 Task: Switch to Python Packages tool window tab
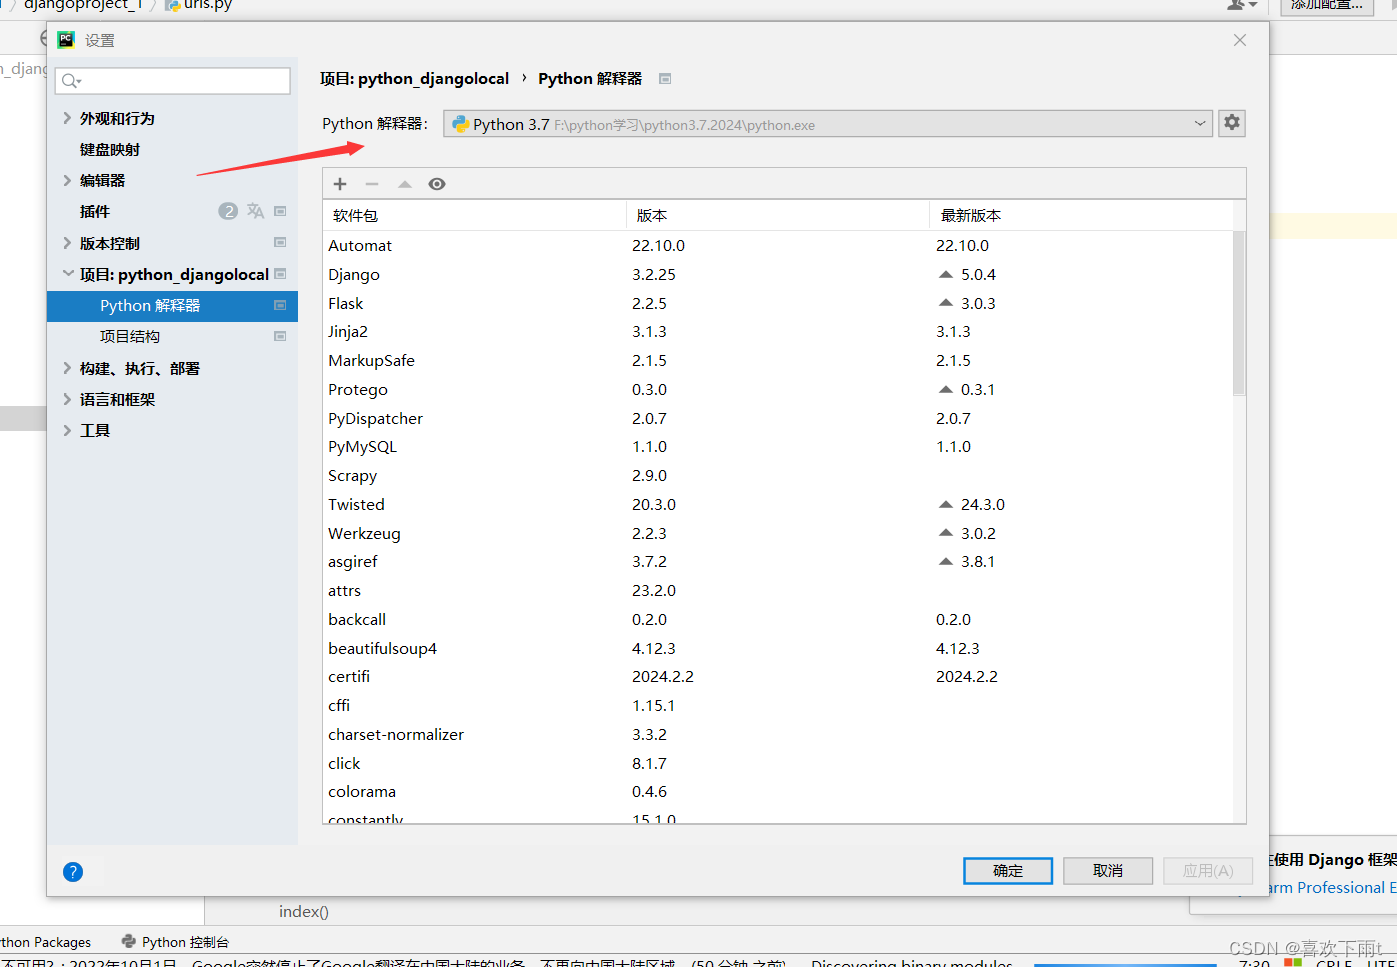46,942
